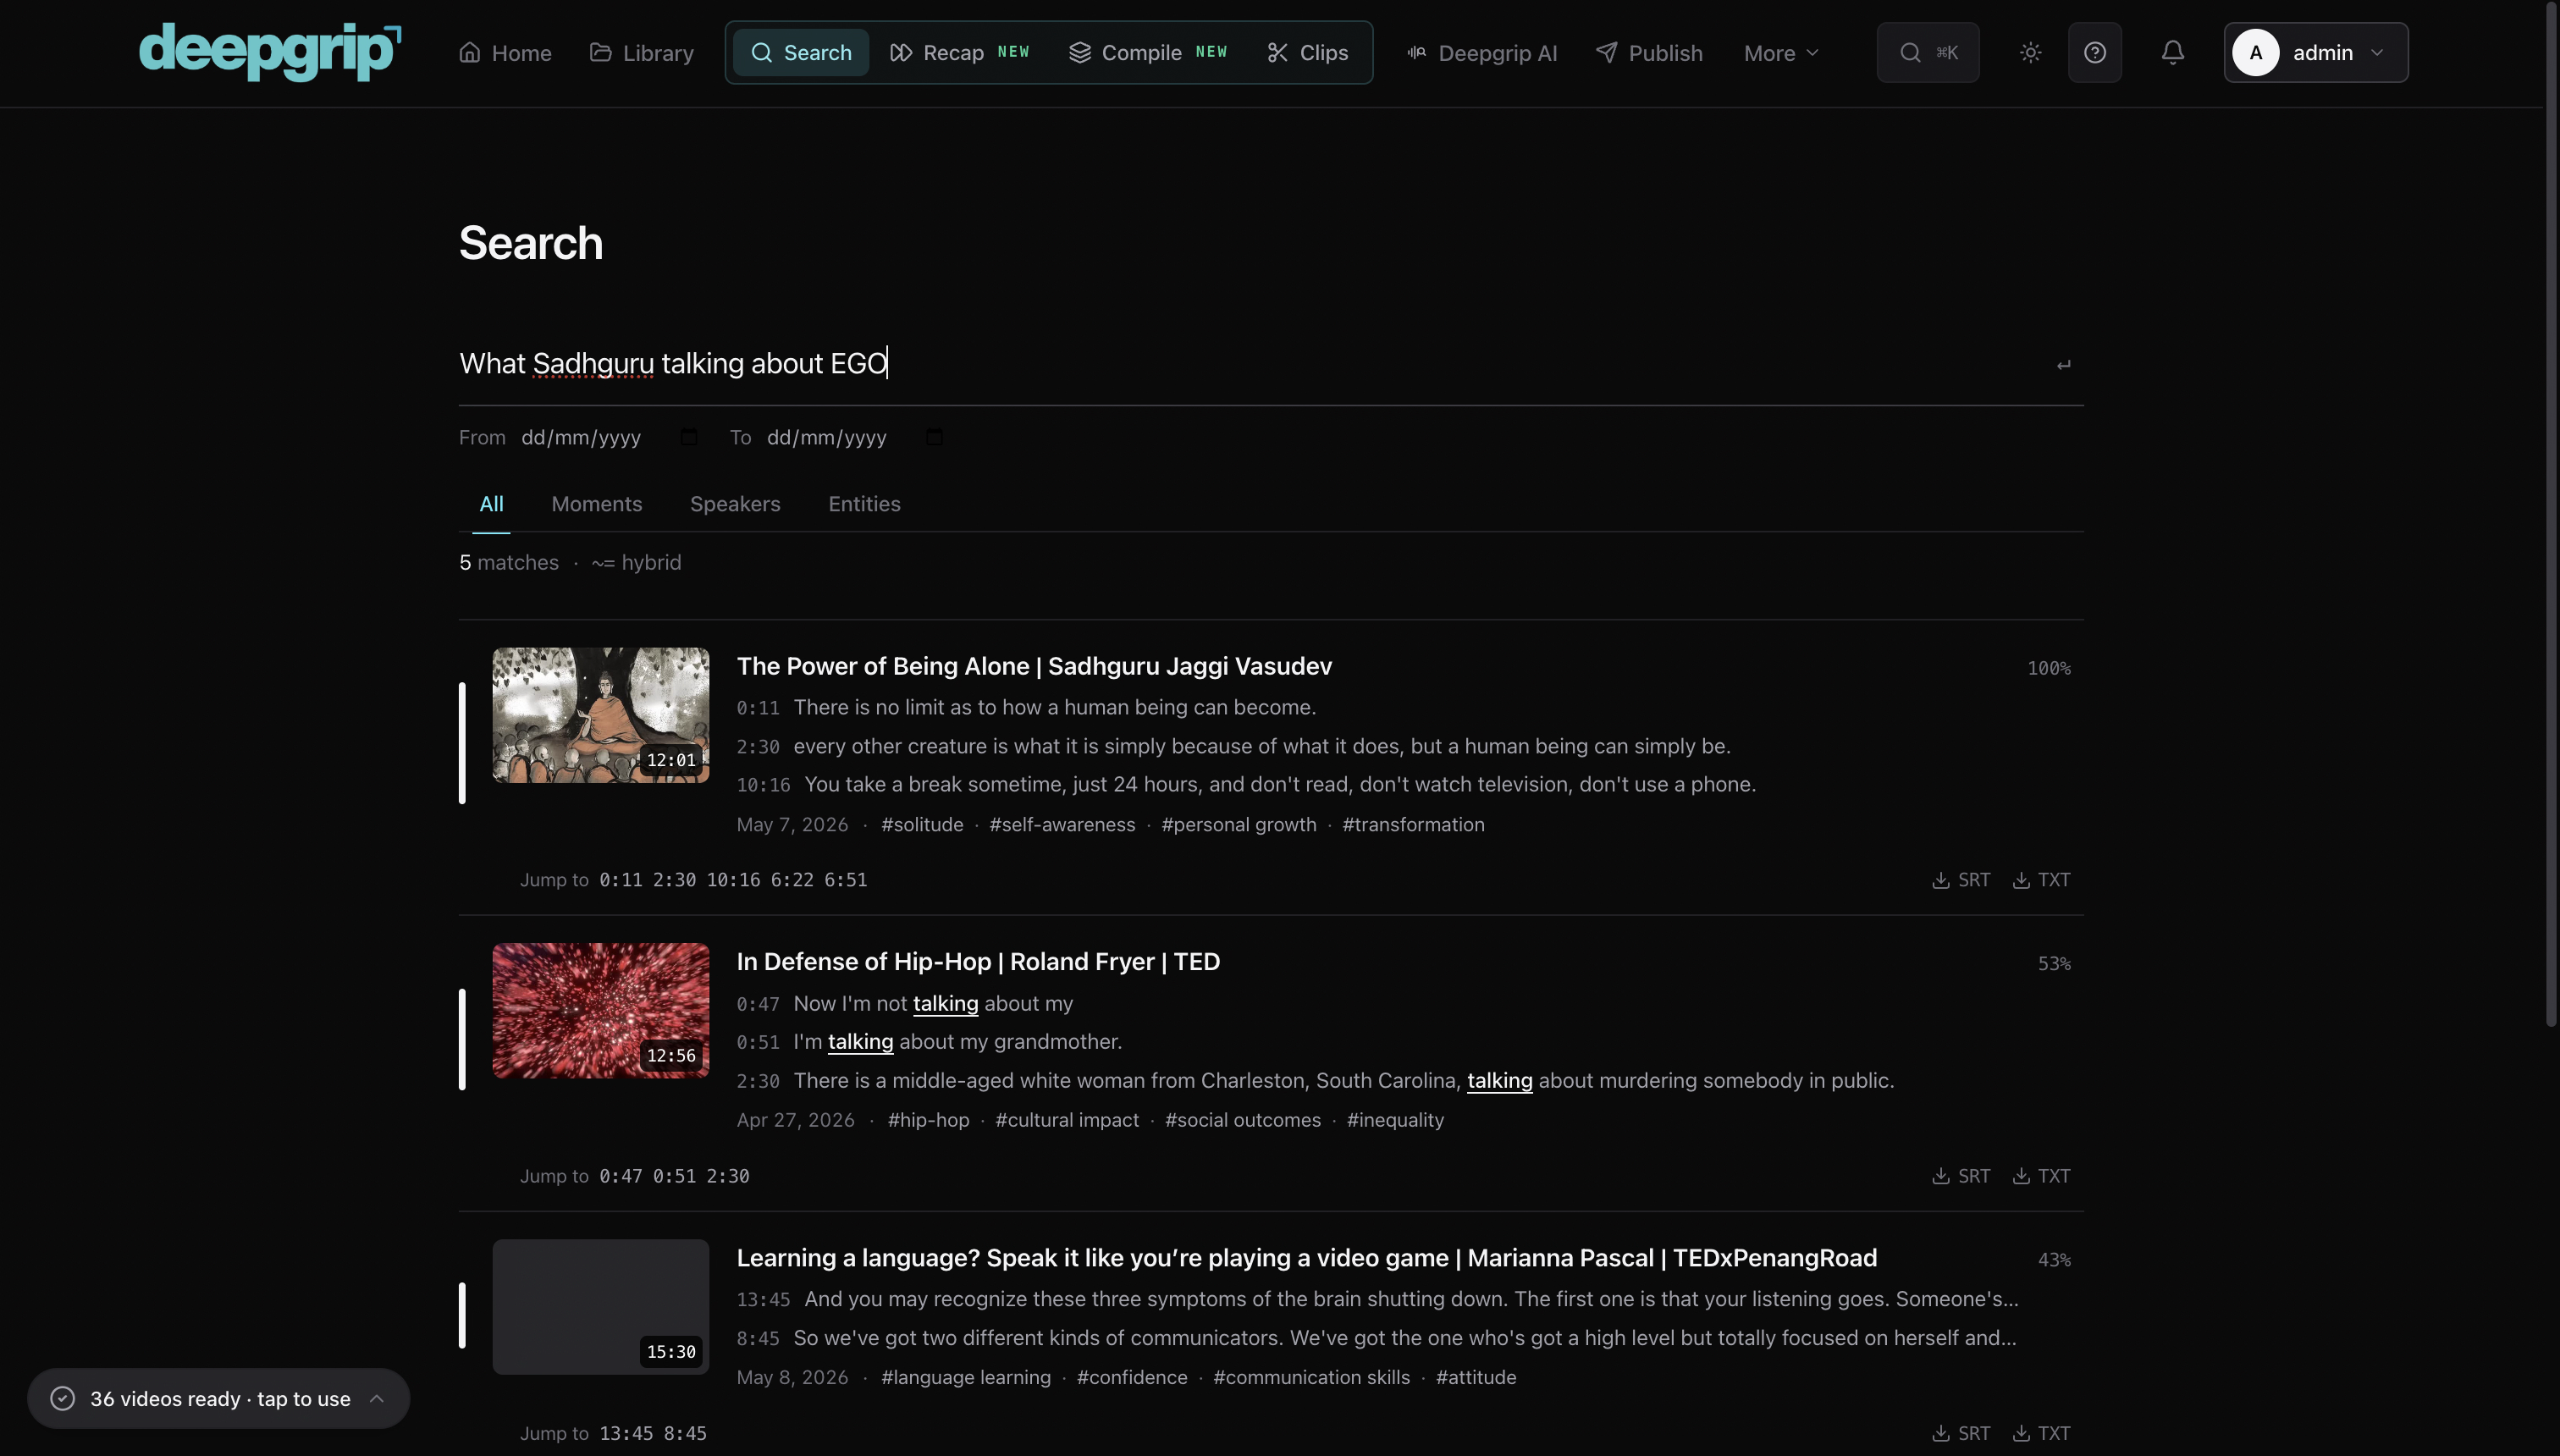Viewport: 2560px width, 1456px height.
Task: Open the 13:45 brain shutting down line
Action: [x=1377, y=1299]
